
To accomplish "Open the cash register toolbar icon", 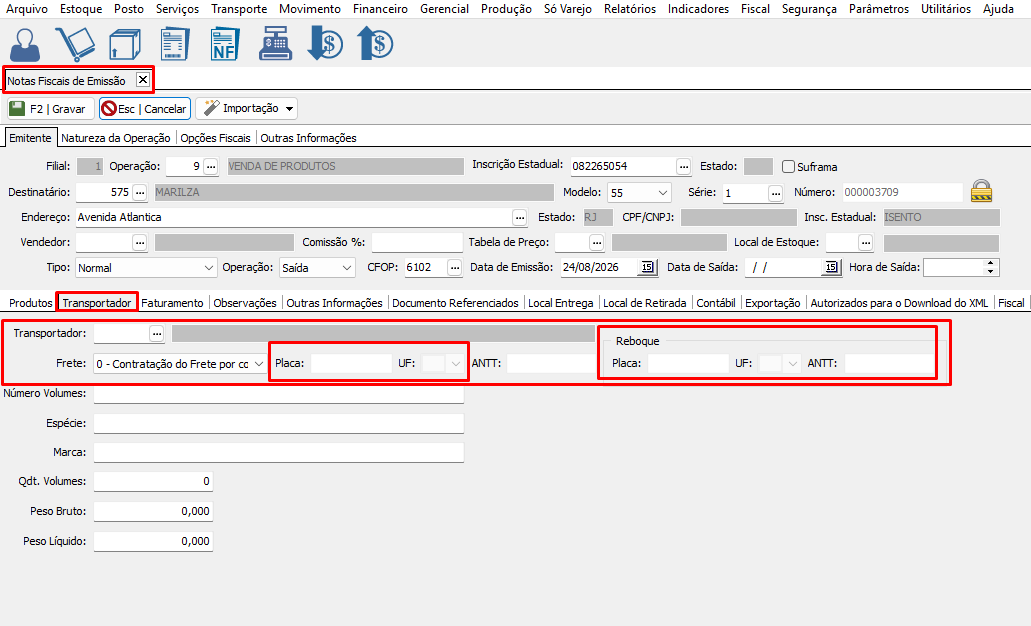I will pos(276,45).
